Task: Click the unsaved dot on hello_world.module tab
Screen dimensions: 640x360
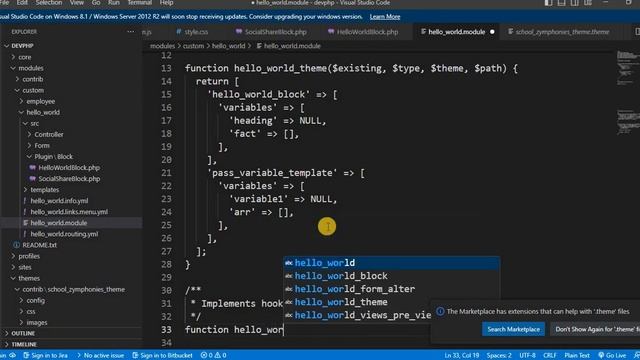Action: tap(492, 32)
